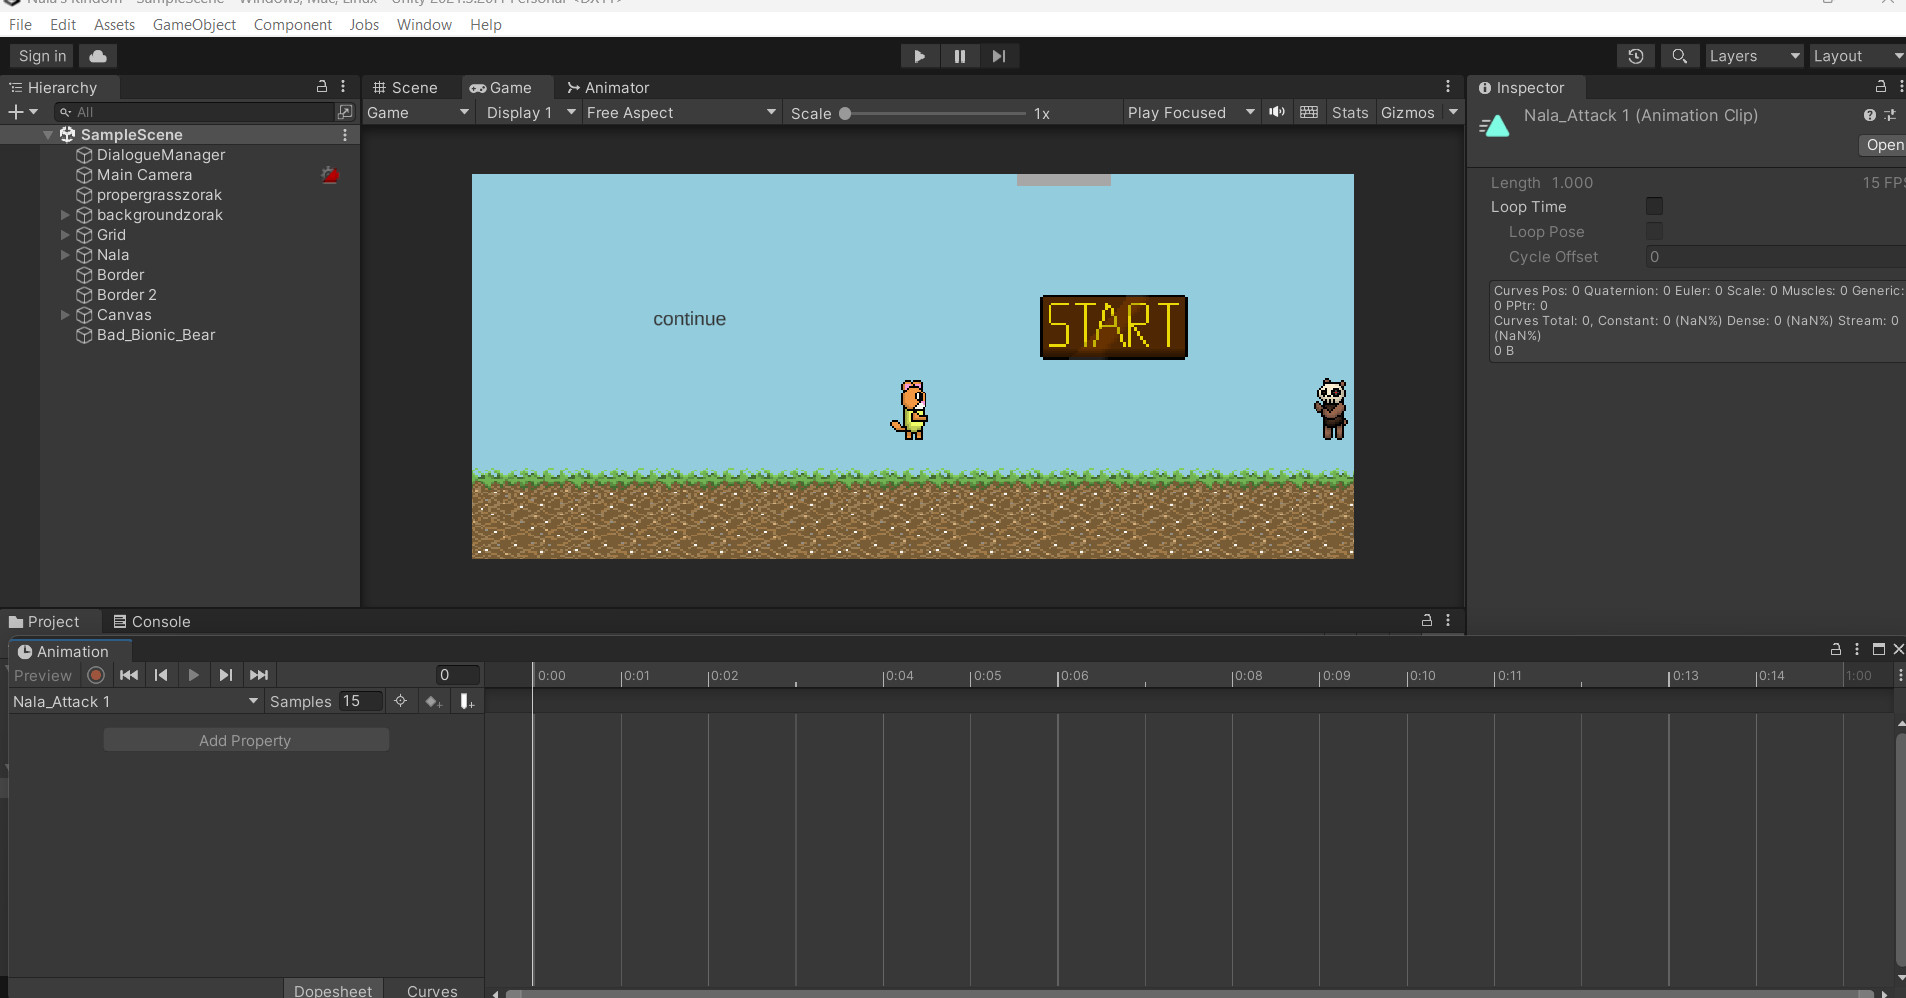Enable animation recording with red record button
The height and width of the screenshot is (998, 1906).
point(96,675)
